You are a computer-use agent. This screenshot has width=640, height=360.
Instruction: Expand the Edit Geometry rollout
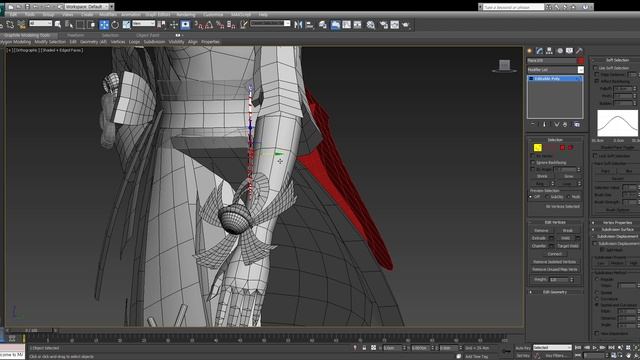click(x=555, y=292)
